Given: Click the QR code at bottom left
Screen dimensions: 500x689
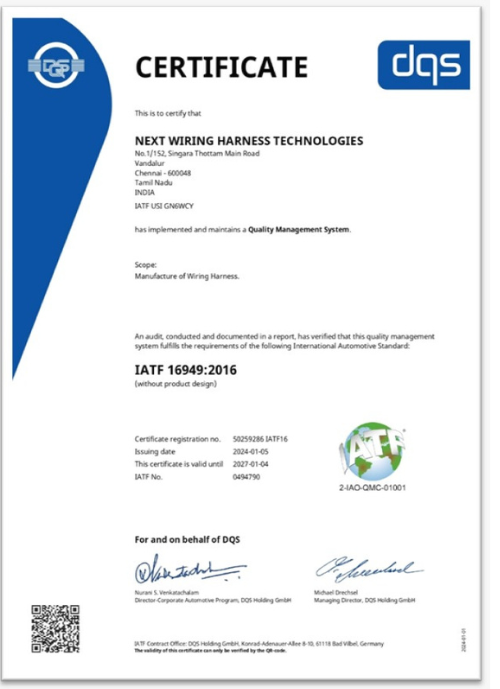Looking at the screenshot, I should coord(55,629).
